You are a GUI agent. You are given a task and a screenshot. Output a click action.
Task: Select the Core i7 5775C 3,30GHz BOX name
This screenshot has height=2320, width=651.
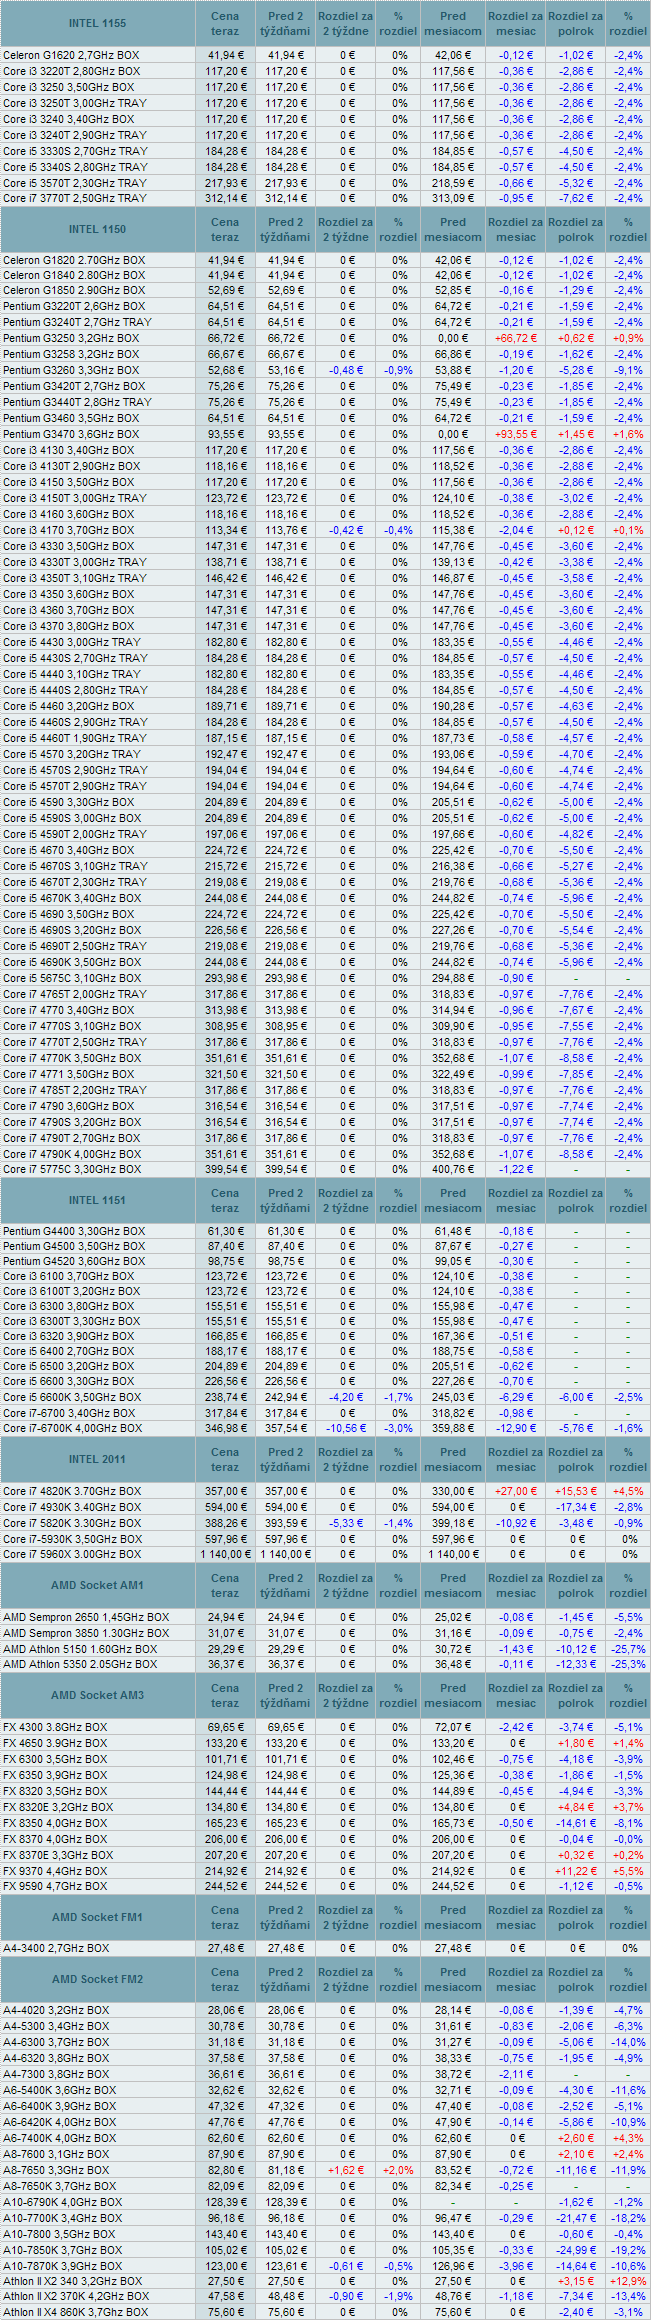[72, 1169]
